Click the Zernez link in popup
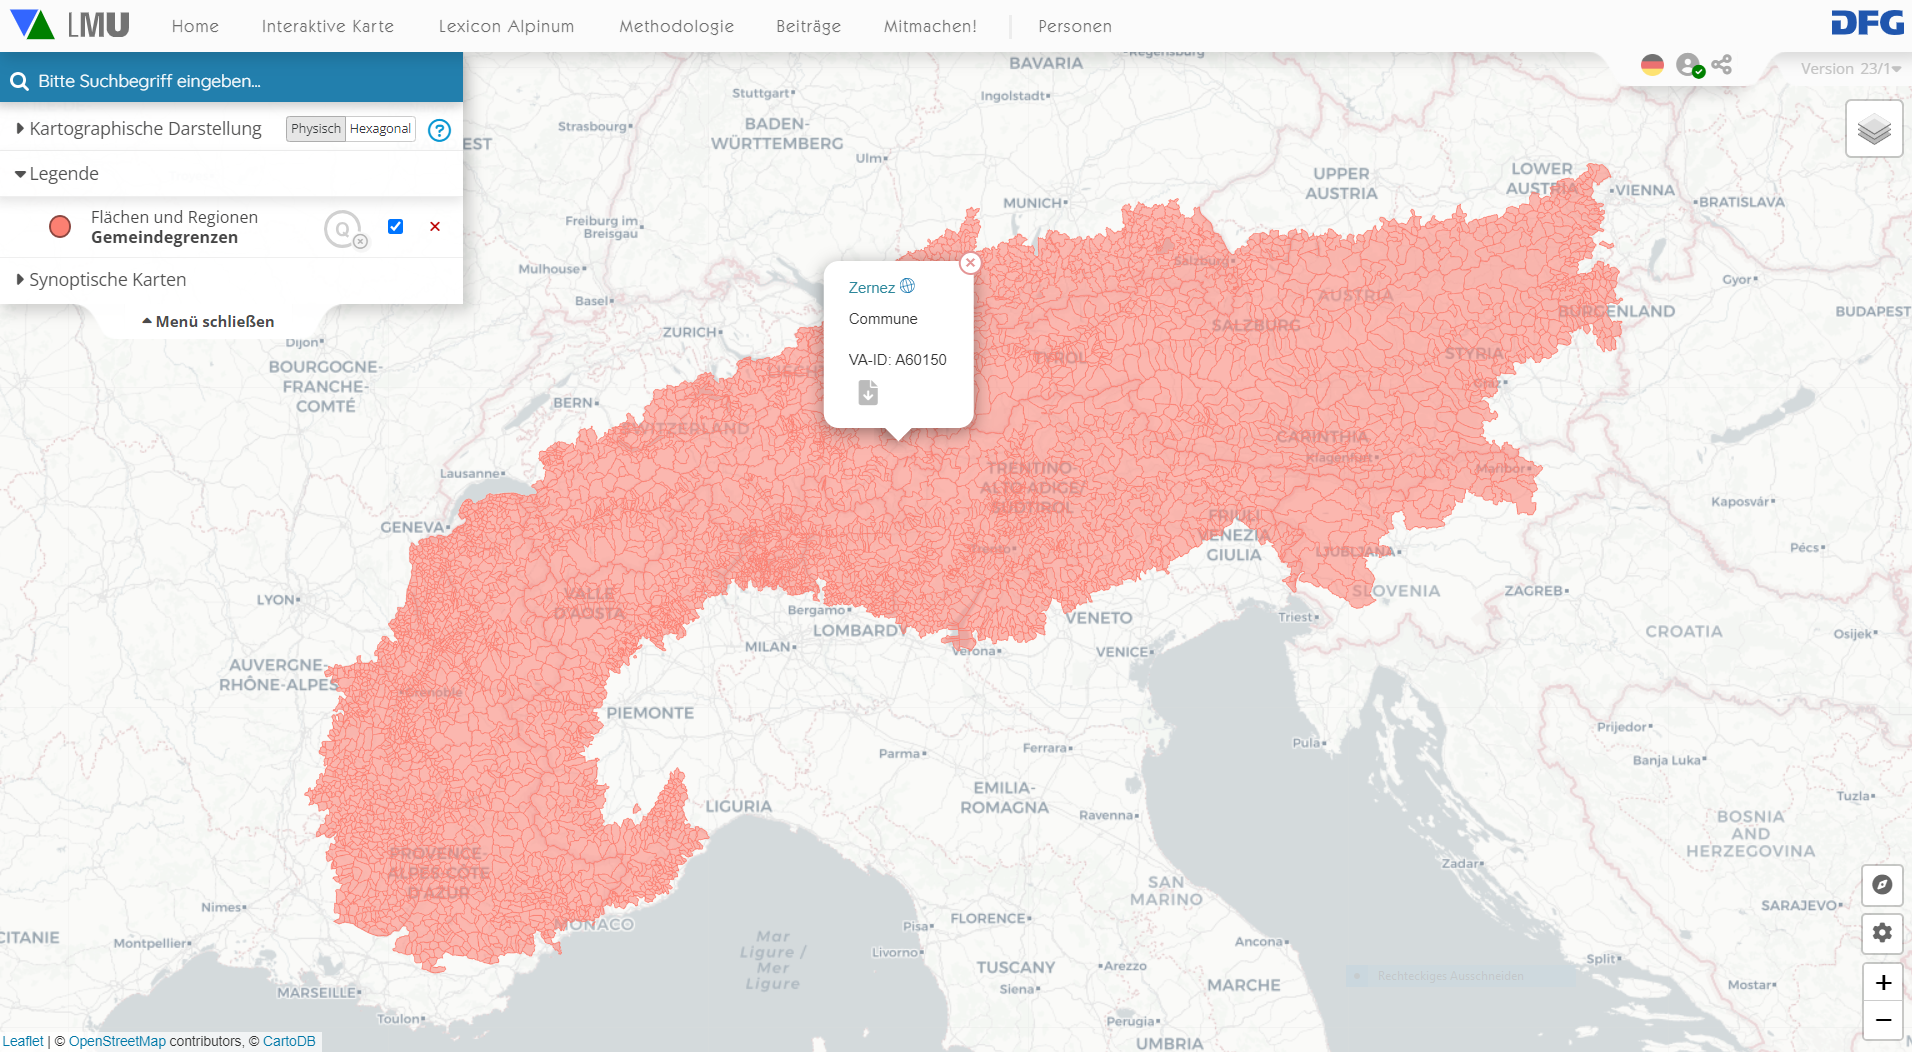This screenshot has width=1912, height=1052. (x=871, y=288)
